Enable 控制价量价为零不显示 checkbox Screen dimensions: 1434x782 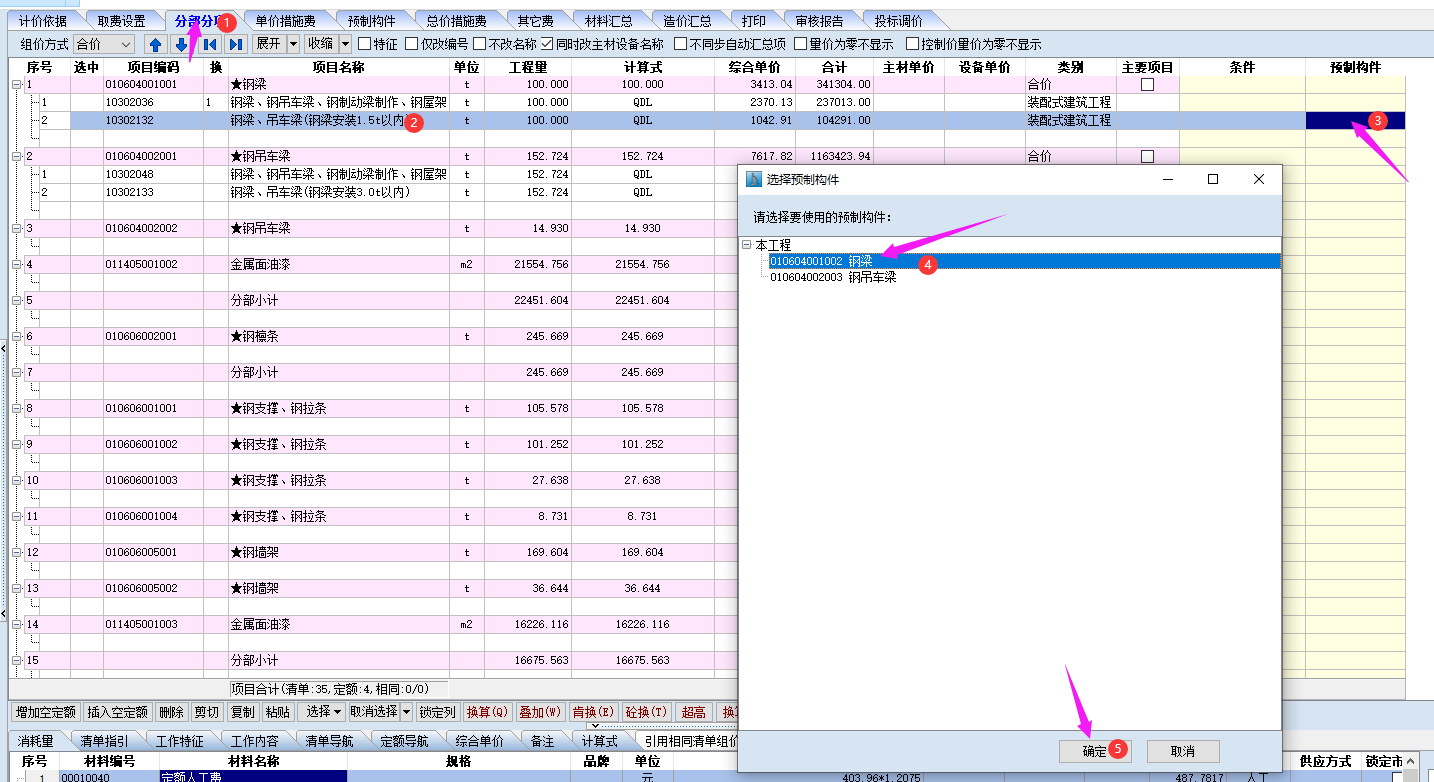[x=912, y=44]
